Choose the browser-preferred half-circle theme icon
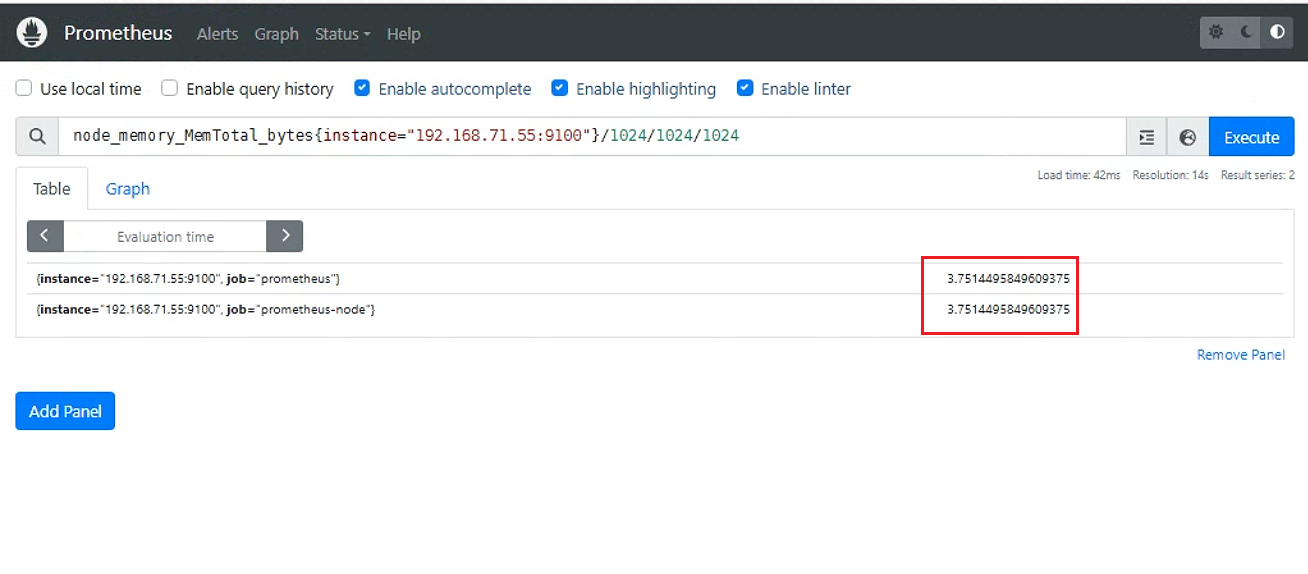This screenshot has width=1308, height=574. click(x=1277, y=32)
